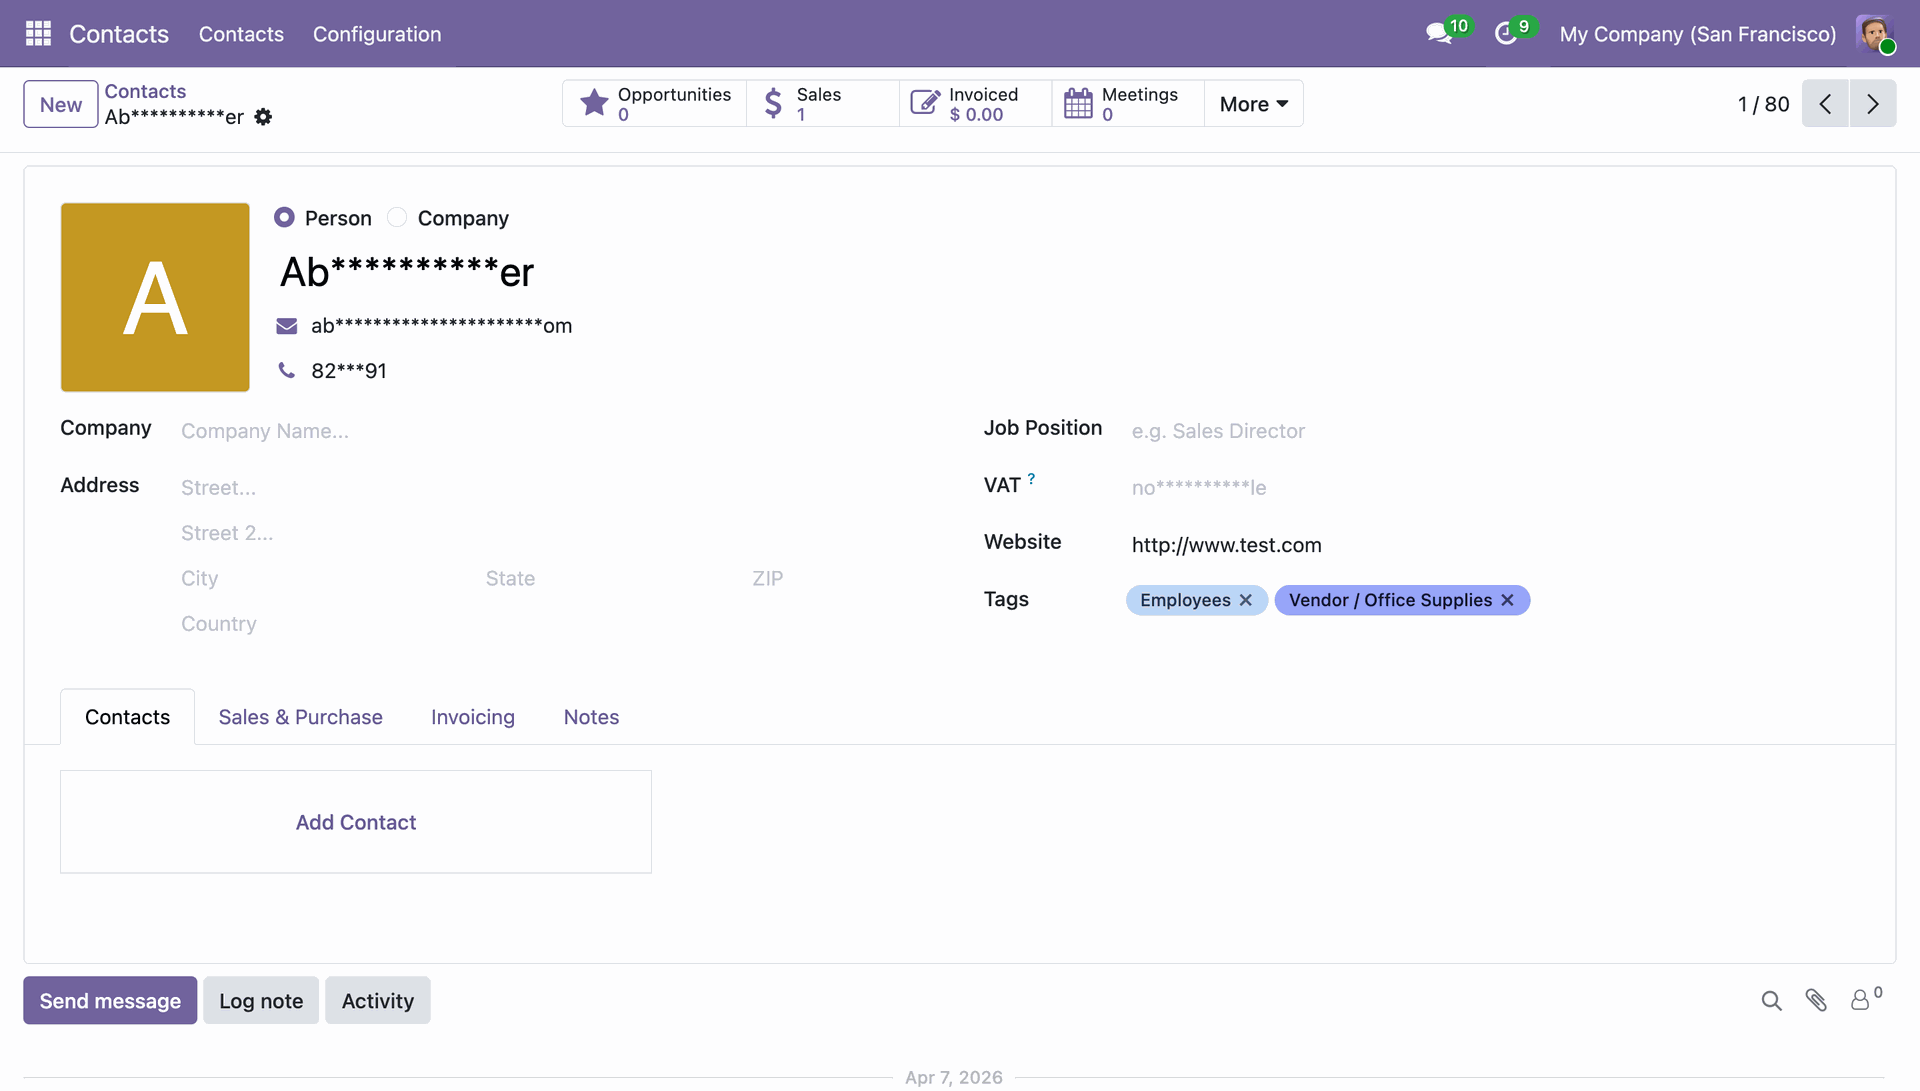Click the Log note button
The image size is (1920, 1091).
(261, 1001)
